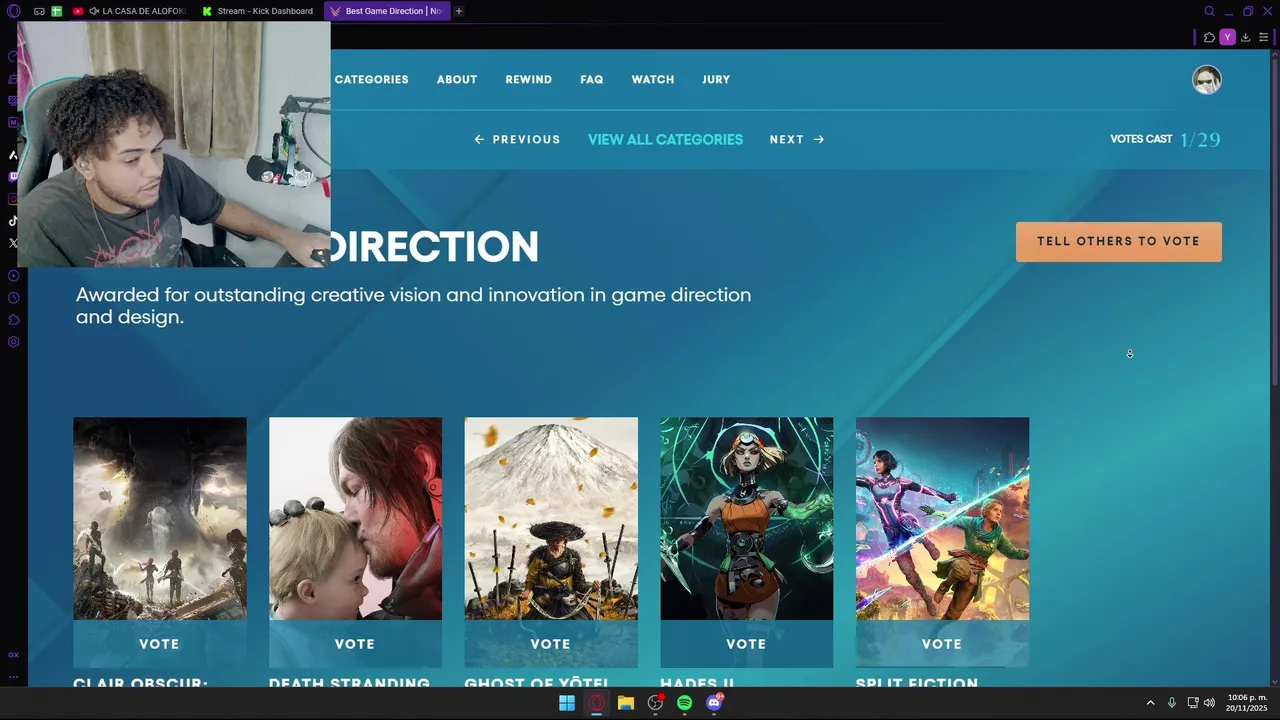Show the browser downloads panel
1280x720 pixels.
coord(1245,37)
